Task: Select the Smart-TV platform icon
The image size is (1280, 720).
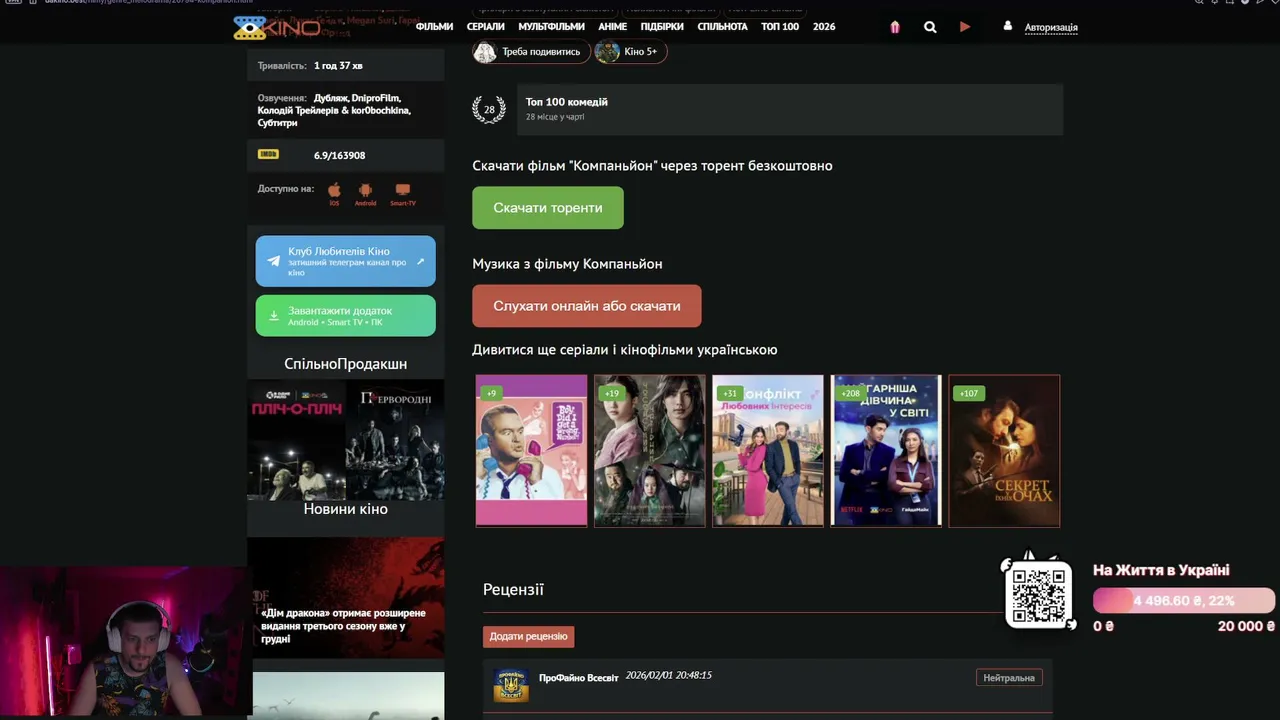Action: click(403, 190)
